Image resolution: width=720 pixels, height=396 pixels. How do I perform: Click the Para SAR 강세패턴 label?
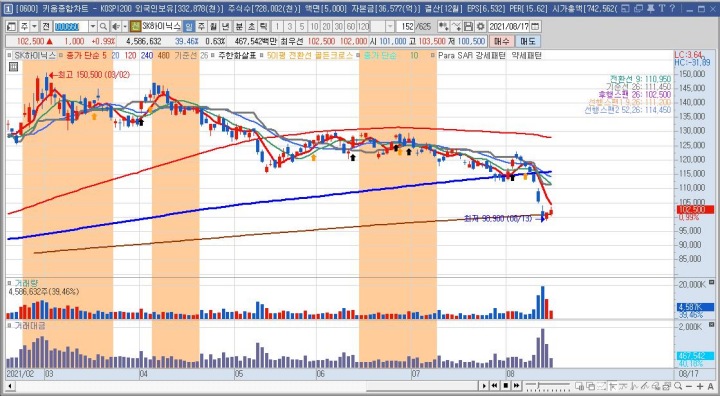click(472, 56)
